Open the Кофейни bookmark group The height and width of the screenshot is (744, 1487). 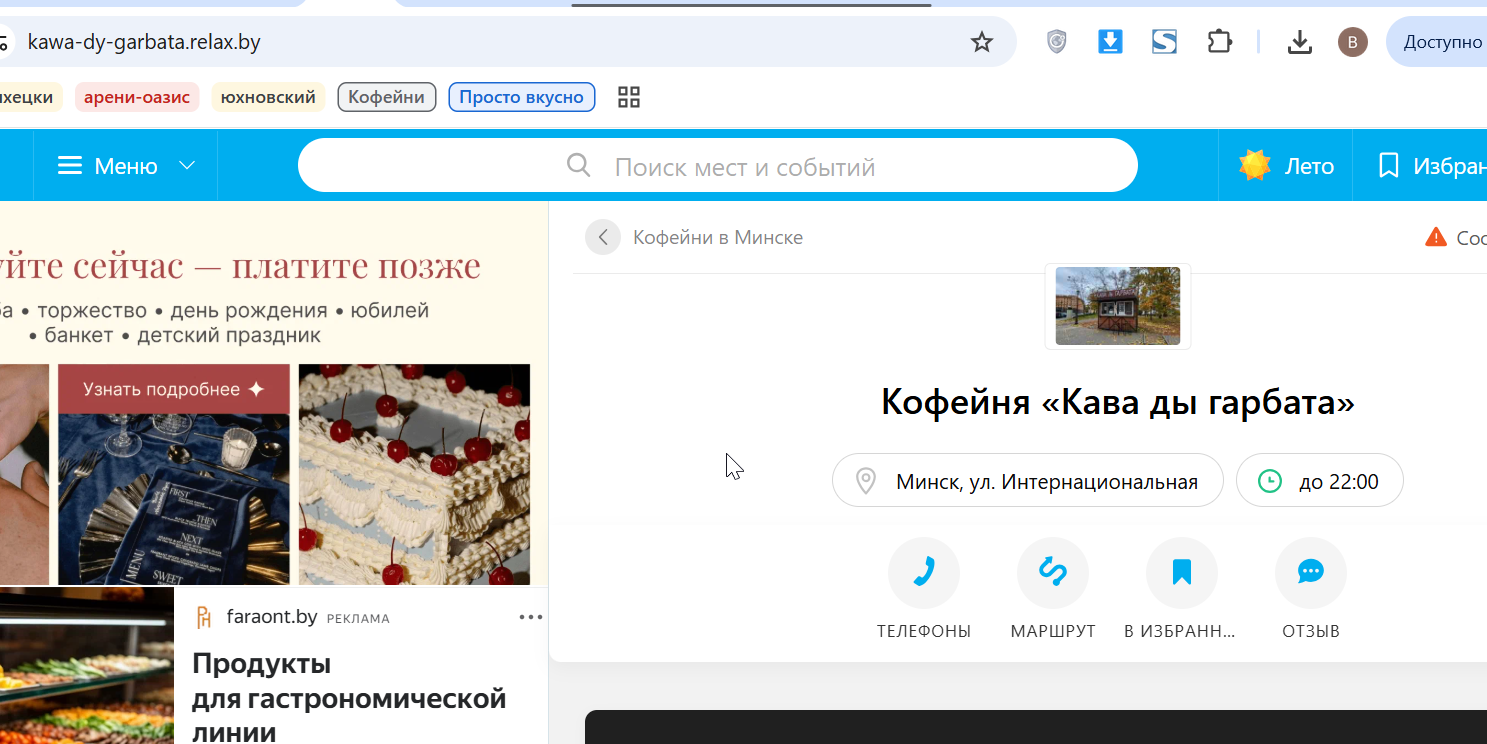click(387, 97)
